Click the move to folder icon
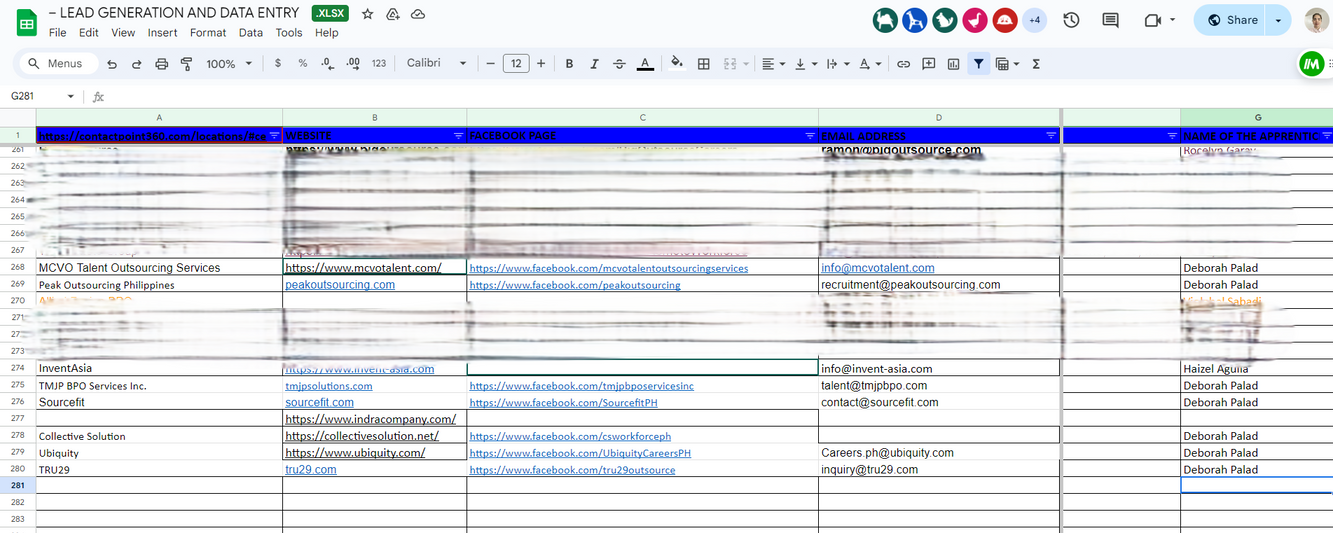The image size is (1333, 533). pyautogui.click(x=393, y=14)
